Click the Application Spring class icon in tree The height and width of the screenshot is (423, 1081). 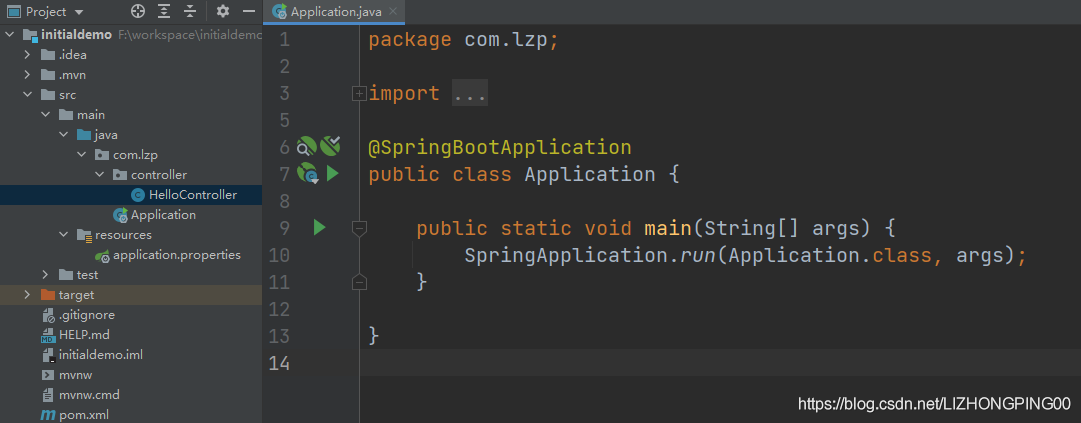click(x=120, y=215)
